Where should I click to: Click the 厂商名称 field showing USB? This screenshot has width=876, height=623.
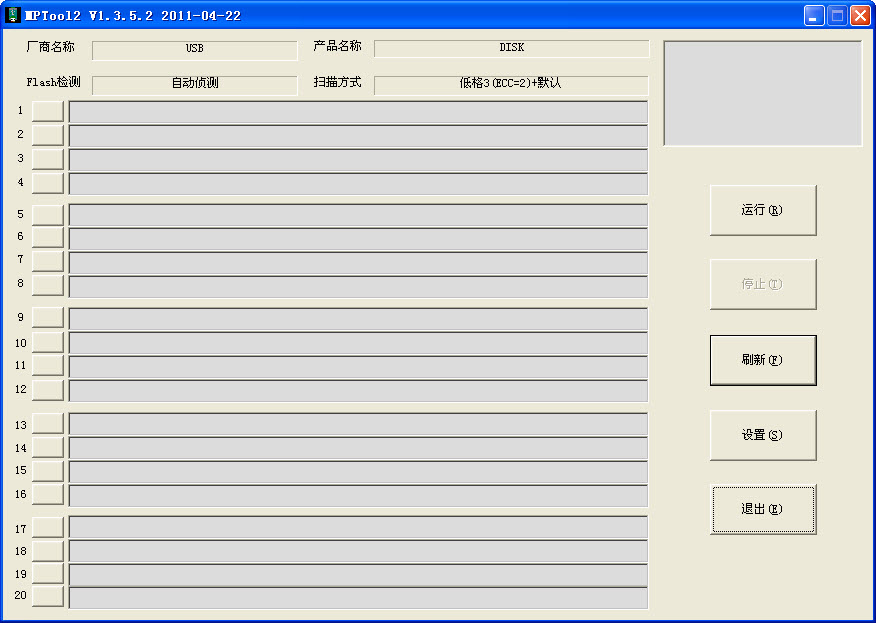pos(194,49)
